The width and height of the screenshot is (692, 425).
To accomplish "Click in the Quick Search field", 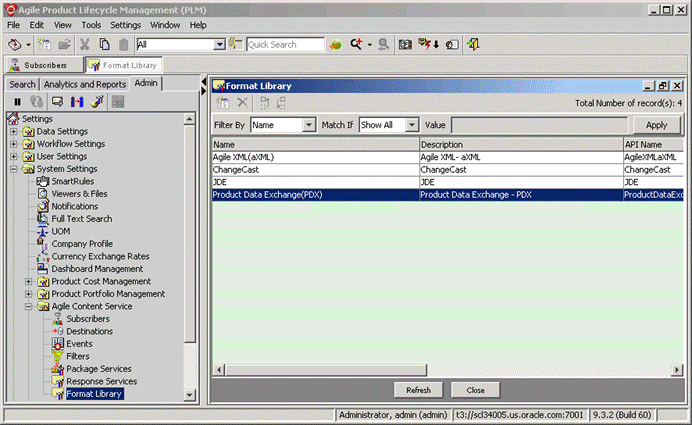I will pyautogui.click(x=285, y=44).
